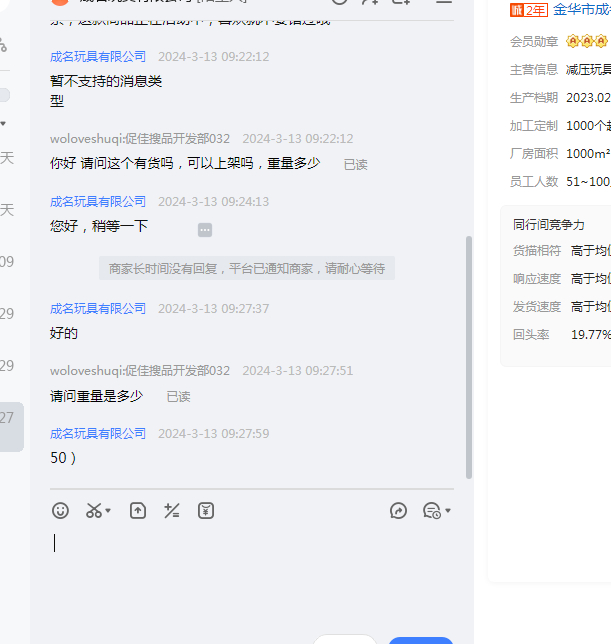Select the highlighted 27 conversation in sidebar
Viewport: 611px width, 644px height.
pyautogui.click(x=10, y=418)
